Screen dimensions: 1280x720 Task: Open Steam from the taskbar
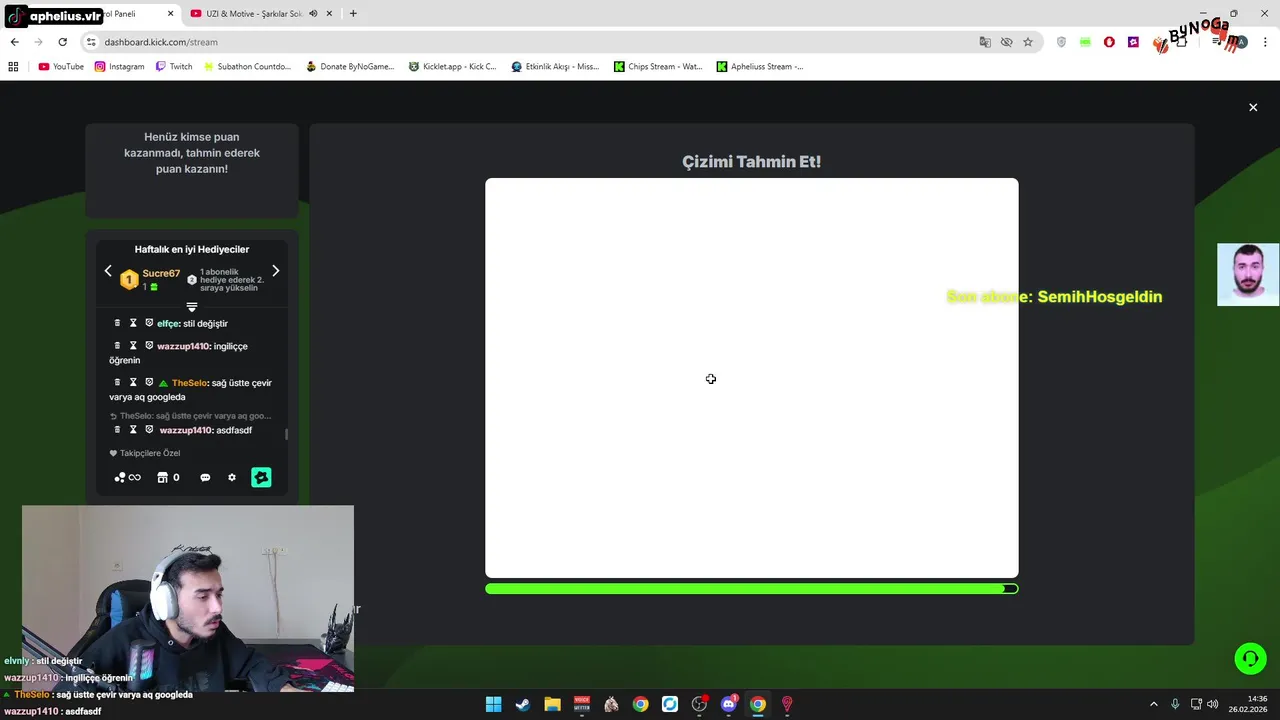tap(522, 704)
